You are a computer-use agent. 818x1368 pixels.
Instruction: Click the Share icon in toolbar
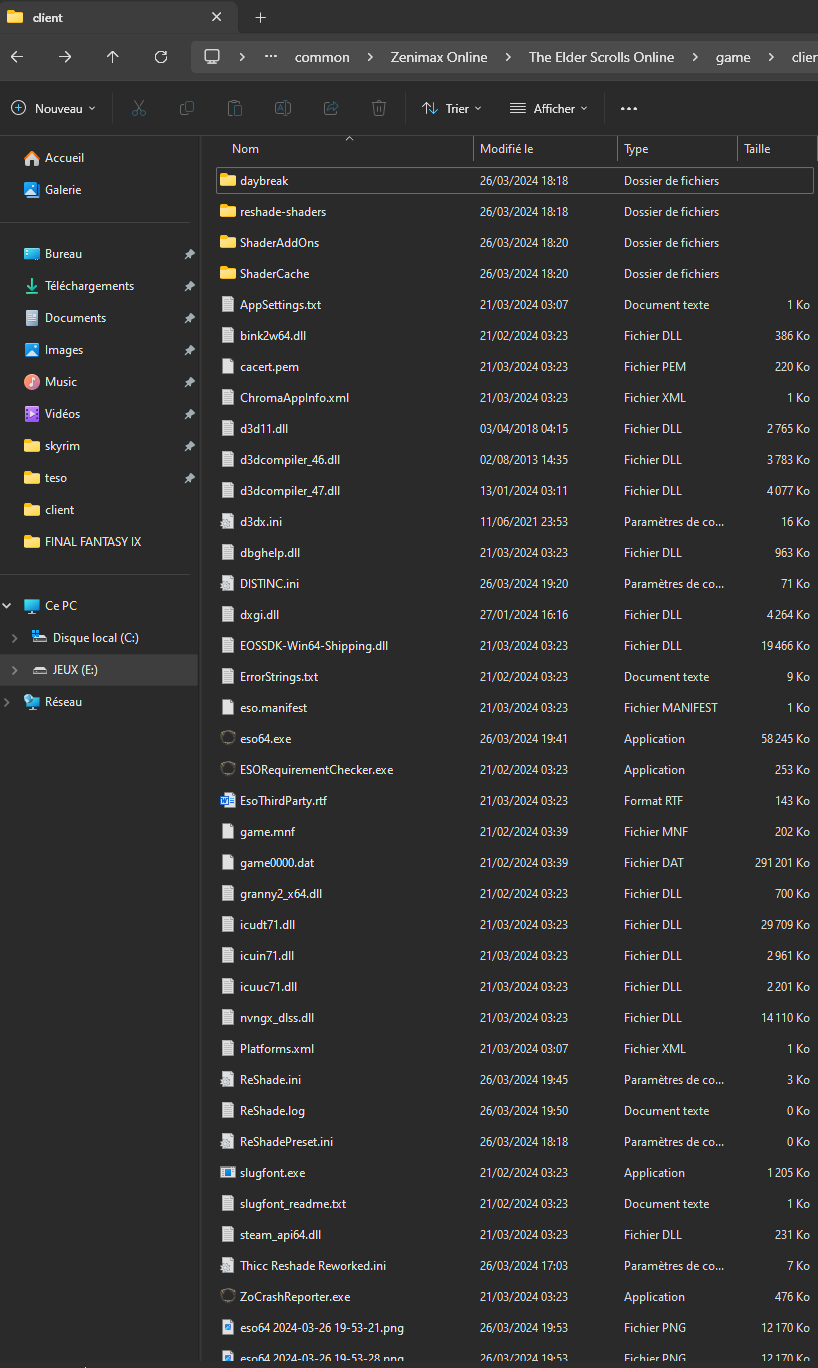[331, 108]
